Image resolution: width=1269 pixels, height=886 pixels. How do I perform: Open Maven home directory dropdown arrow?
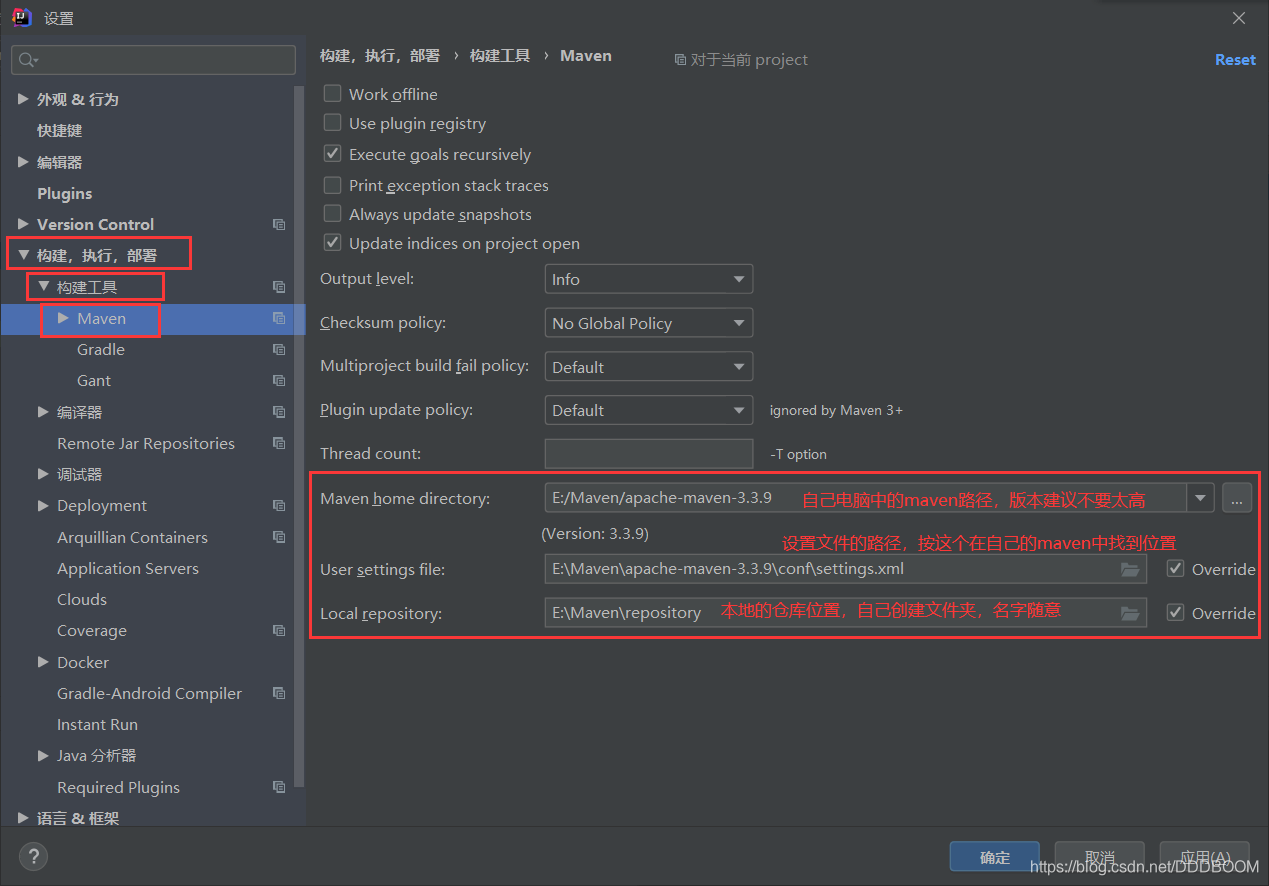1200,498
